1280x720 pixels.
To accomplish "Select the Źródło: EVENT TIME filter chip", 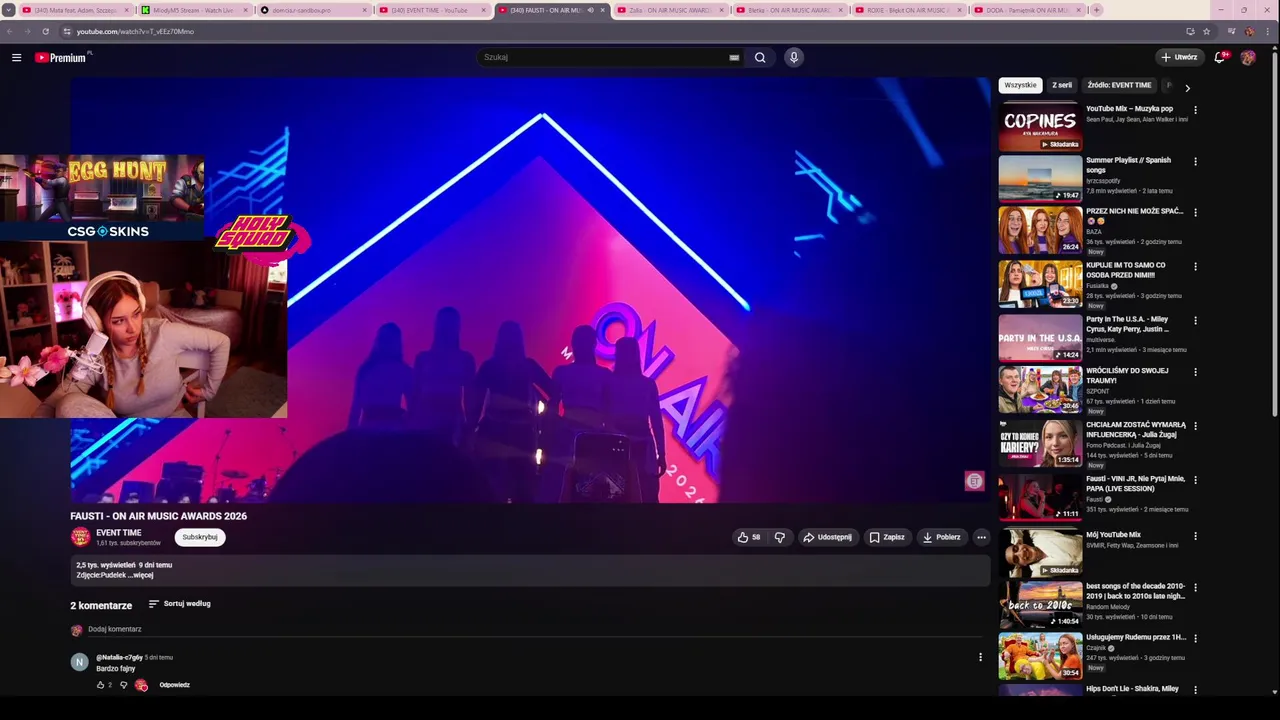I will [x=1119, y=85].
